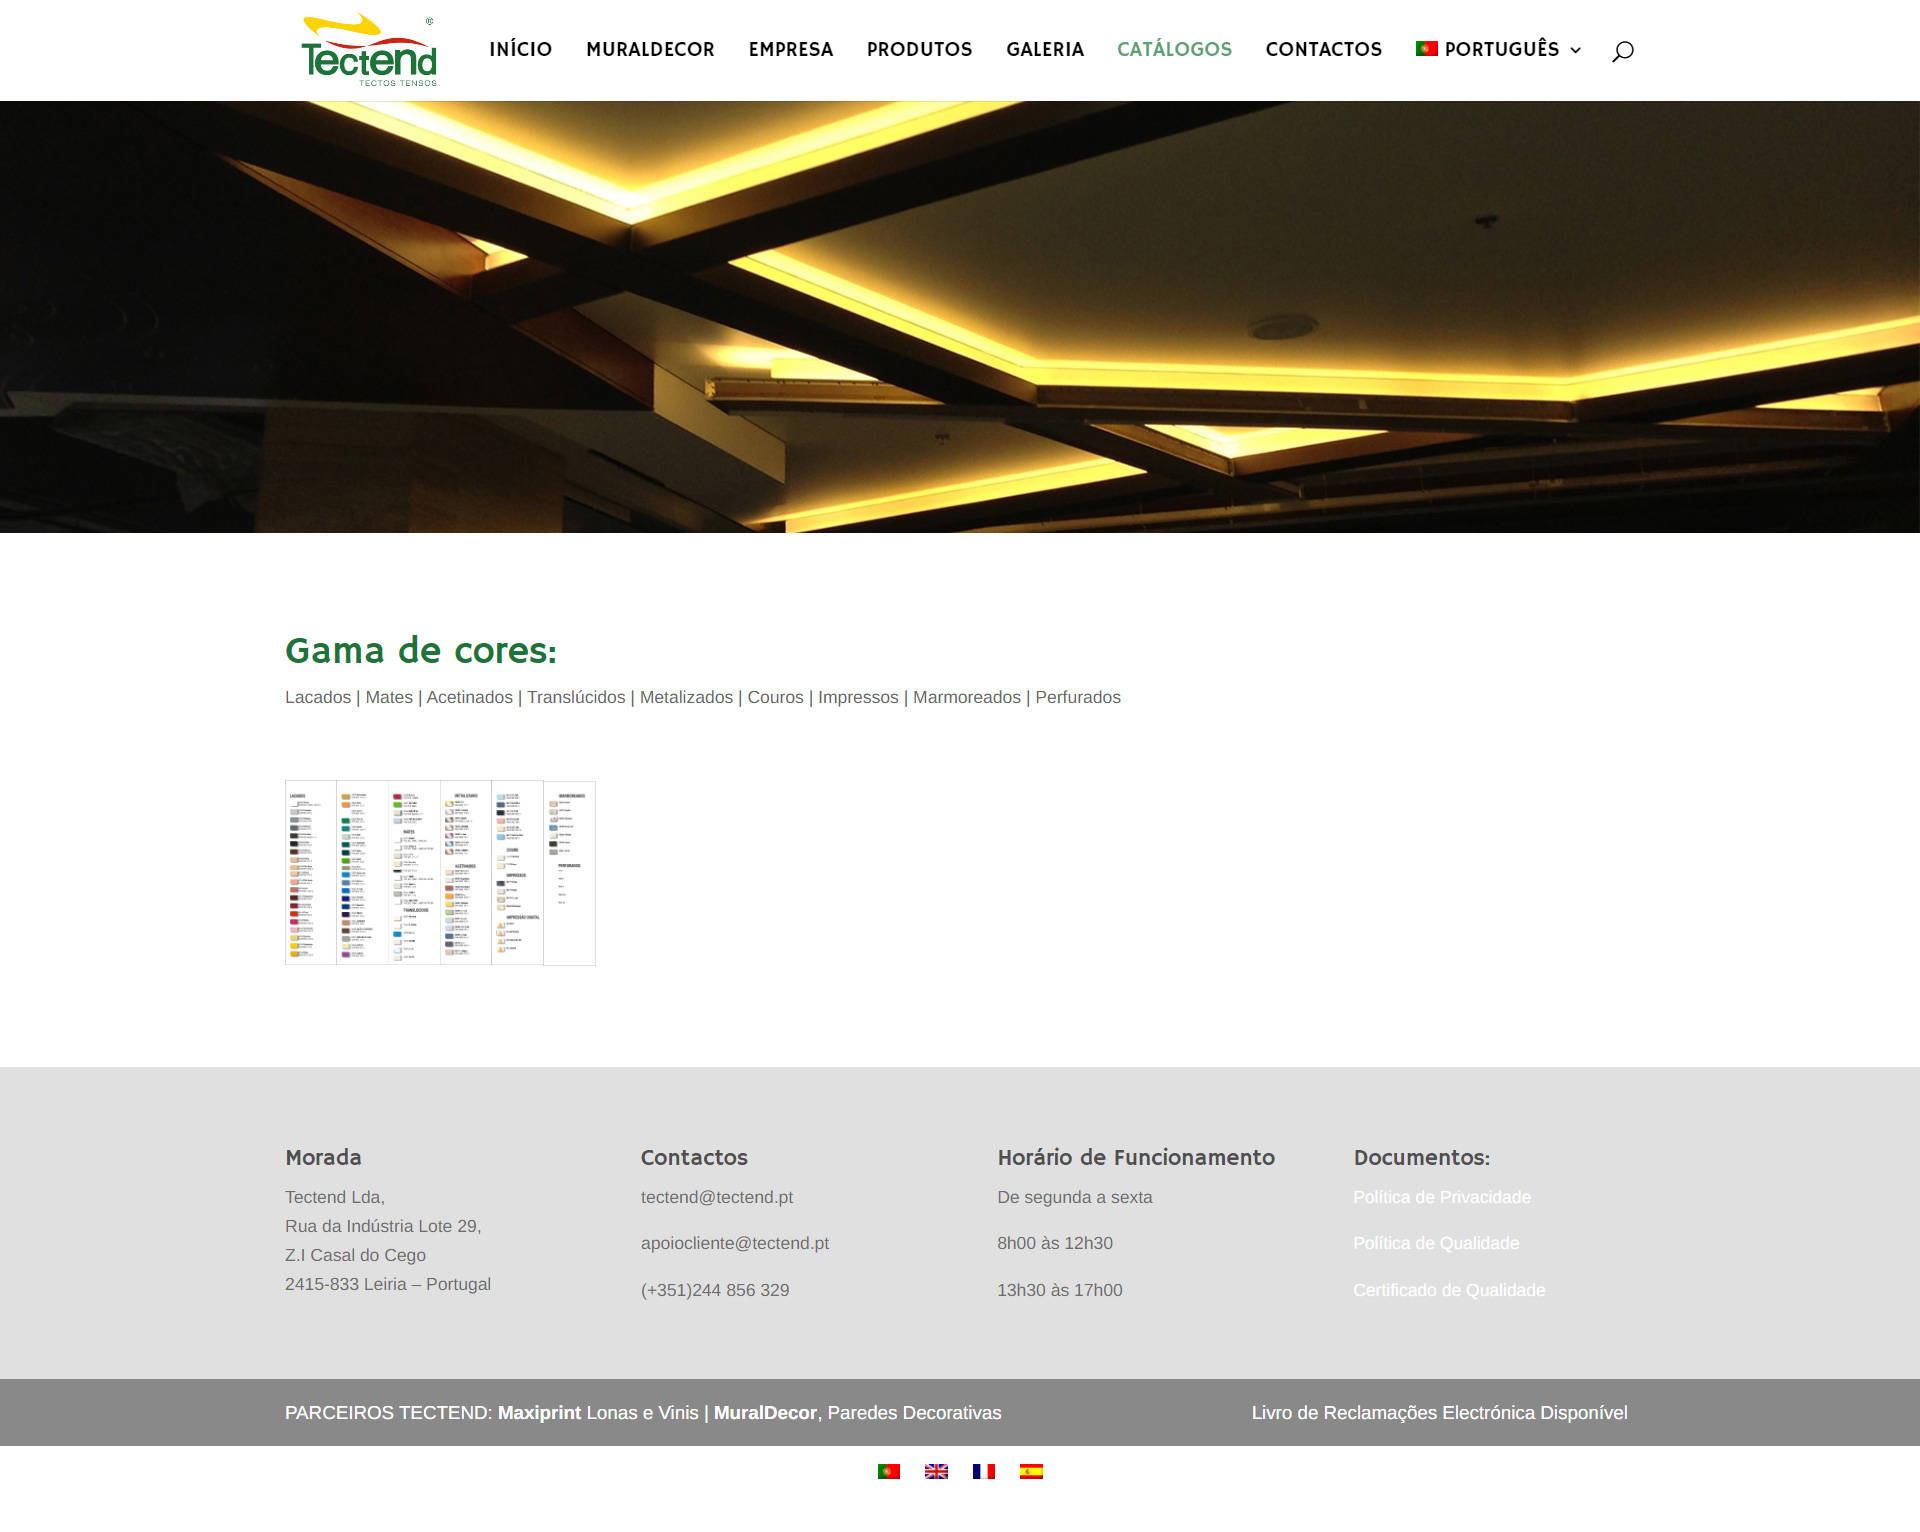1920x1532 pixels.
Task: Open Política de Privacidade link
Action: (1441, 1197)
